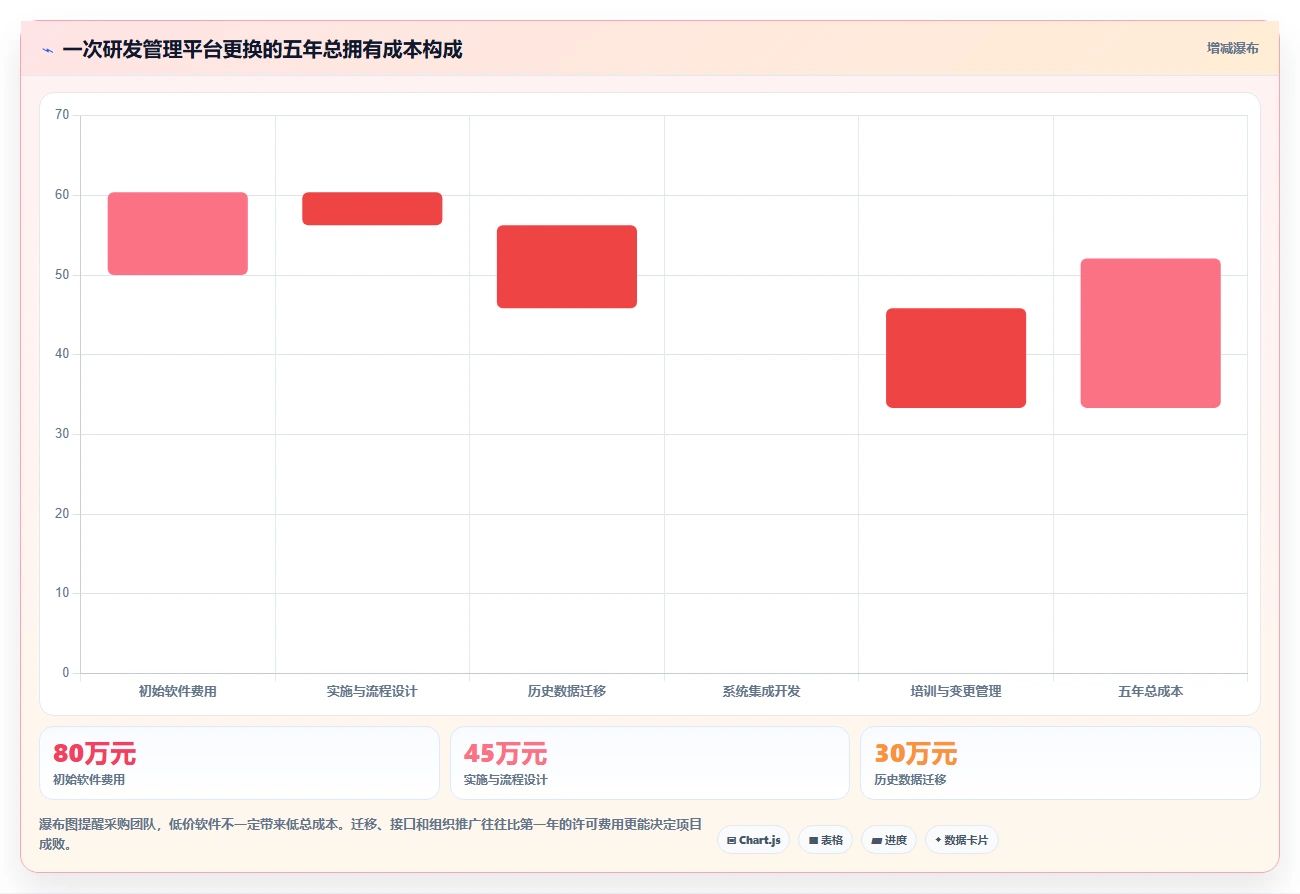Open the 80万元 初始软件费用 card
This screenshot has height=894, width=1300.
pyautogui.click(x=239, y=763)
